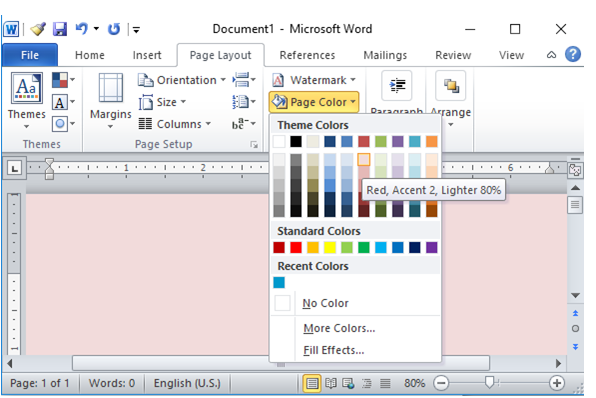Save the document with the floppy icon
The image size is (596, 398).
click(x=60, y=29)
